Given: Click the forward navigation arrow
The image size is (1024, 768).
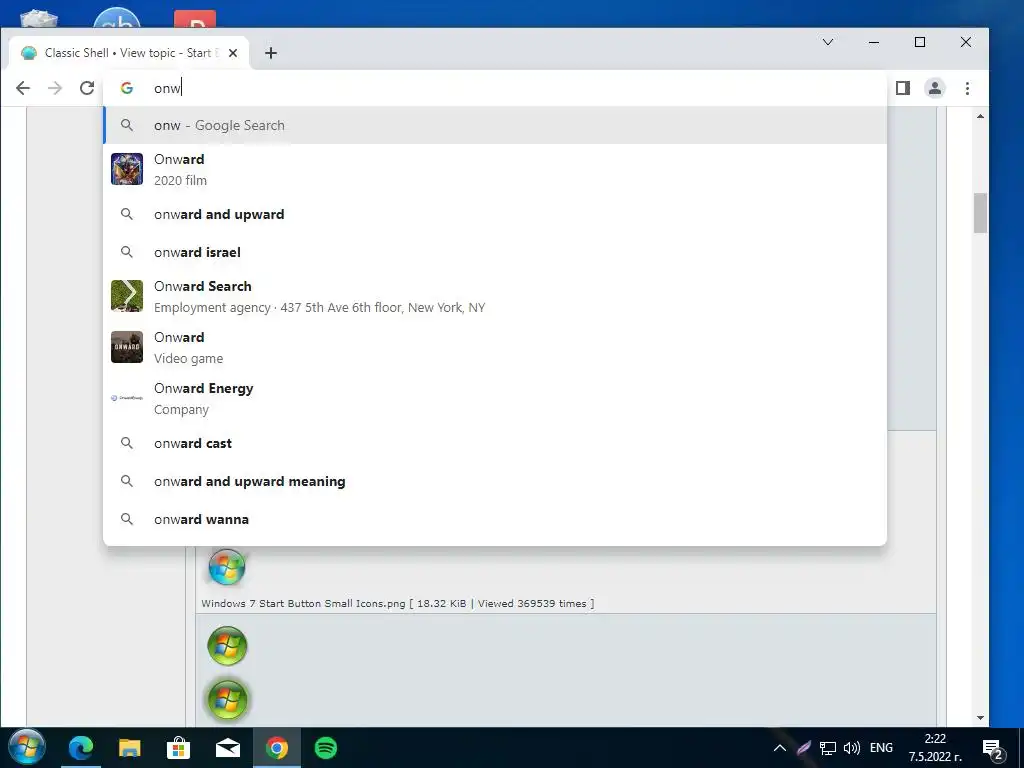Looking at the screenshot, I should [x=55, y=88].
